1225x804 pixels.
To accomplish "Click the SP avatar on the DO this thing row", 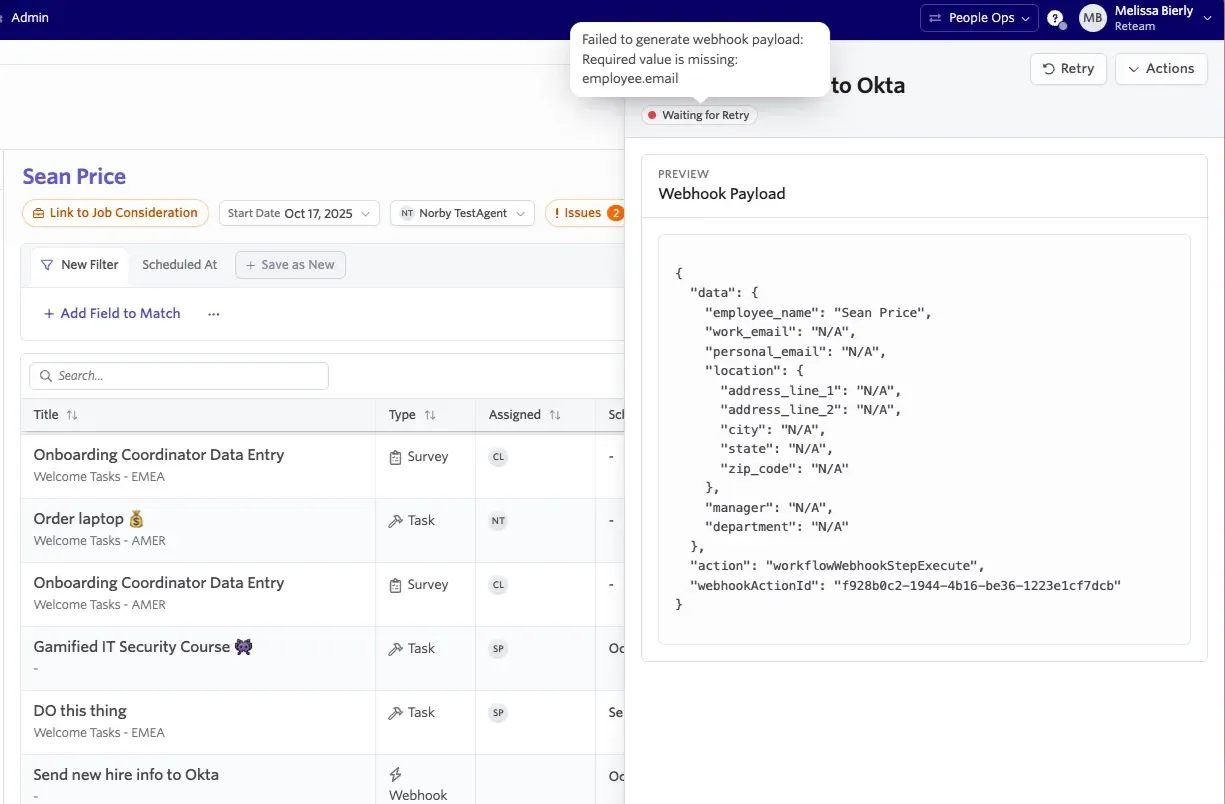I will click(x=498, y=713).
